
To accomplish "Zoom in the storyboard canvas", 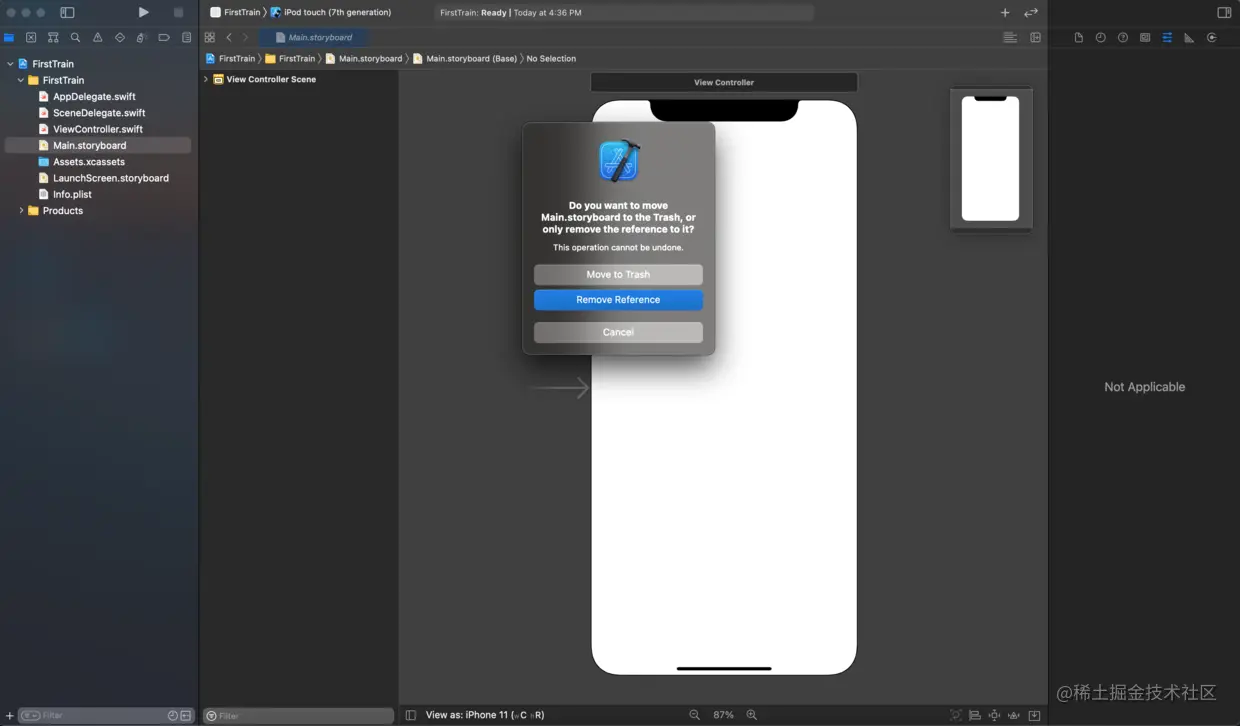I will [x=752, y=715].
